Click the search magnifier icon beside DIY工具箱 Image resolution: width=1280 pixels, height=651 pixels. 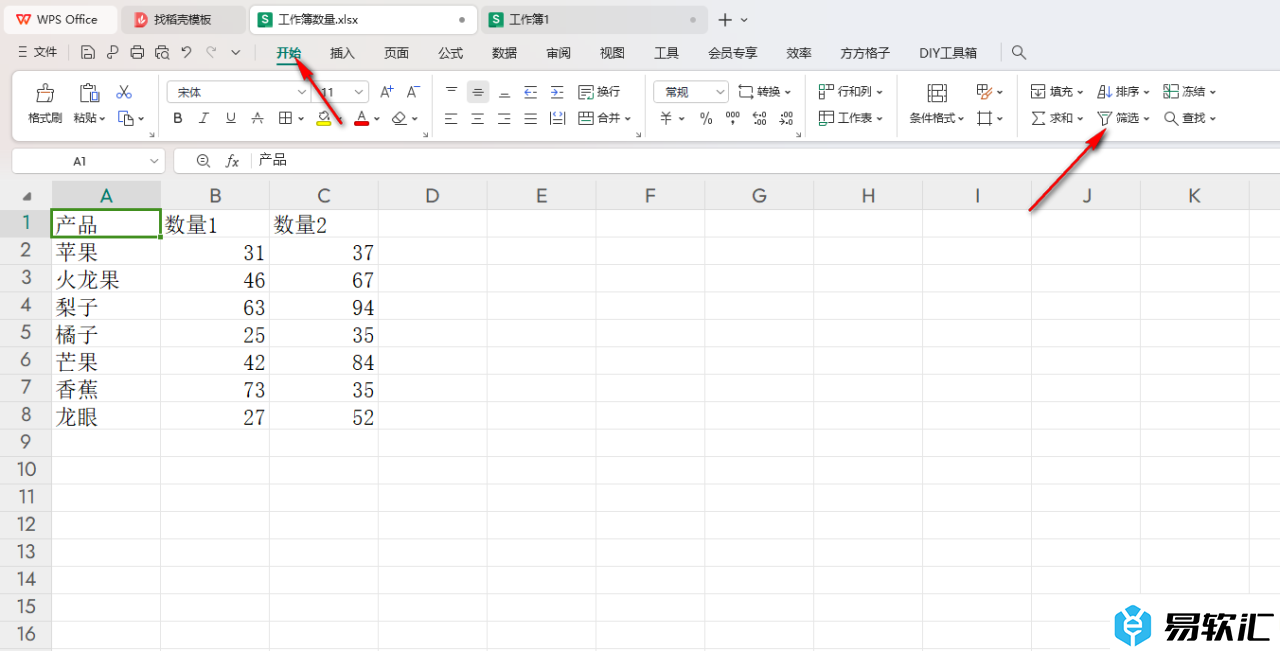coord(1019,52)
